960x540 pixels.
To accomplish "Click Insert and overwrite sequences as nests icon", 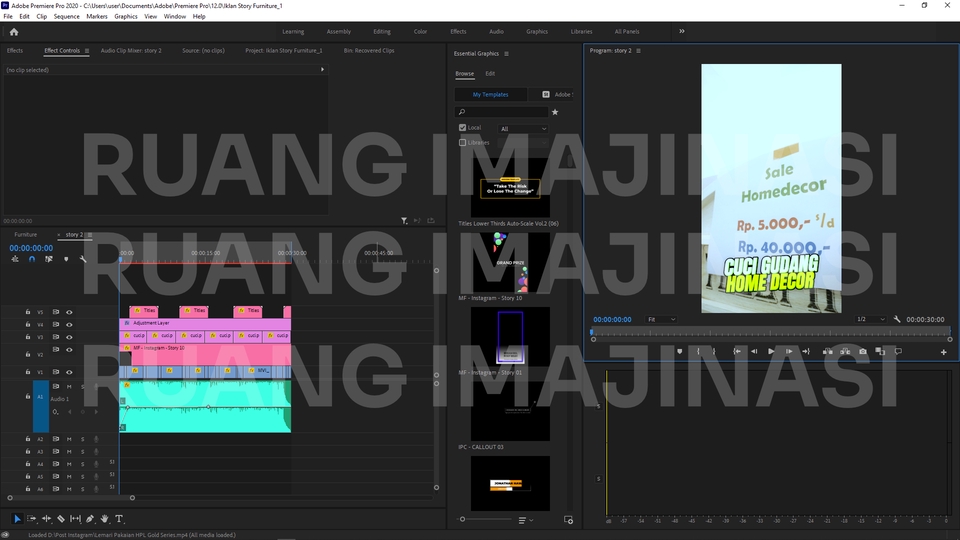I will (x=15, y=259).
